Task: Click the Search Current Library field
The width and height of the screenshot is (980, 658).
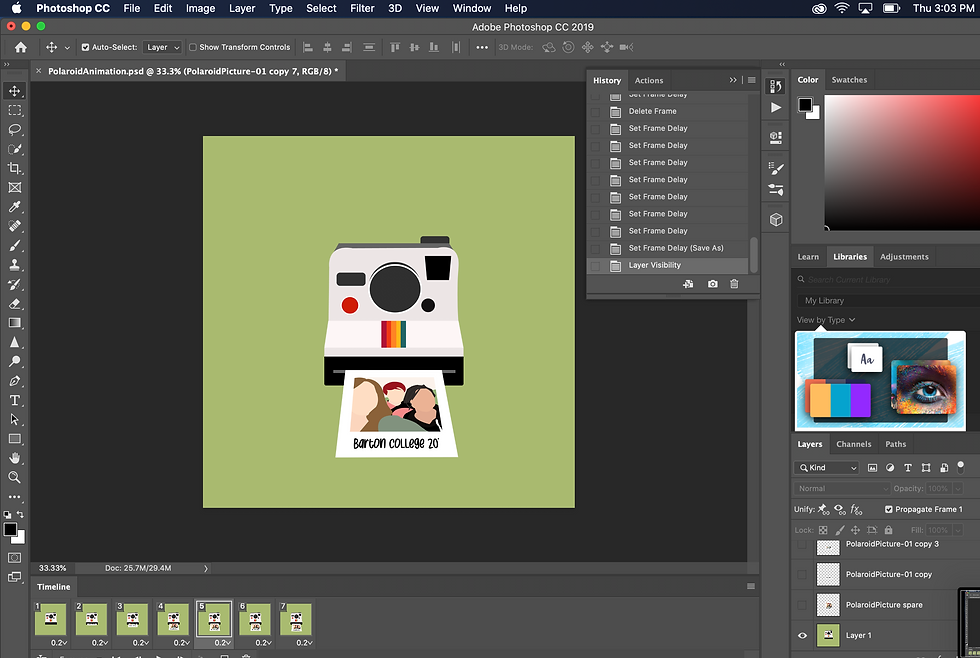Action: [x=888, y=279]
